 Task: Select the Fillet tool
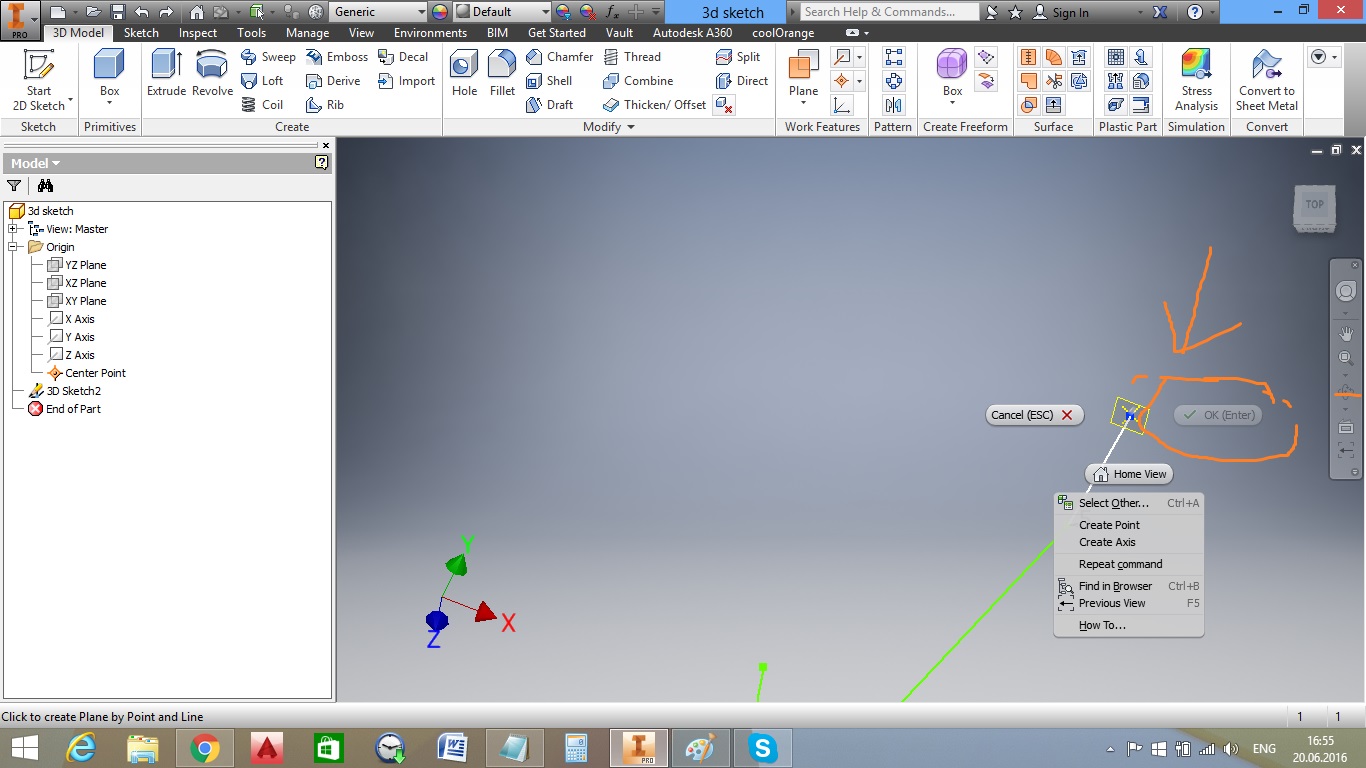coord(501,72)
